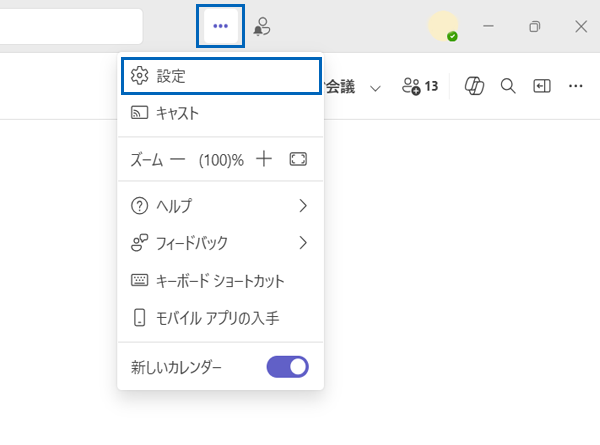
Task: Toggle the 新しいカレンダー switch
Action: 288,367
